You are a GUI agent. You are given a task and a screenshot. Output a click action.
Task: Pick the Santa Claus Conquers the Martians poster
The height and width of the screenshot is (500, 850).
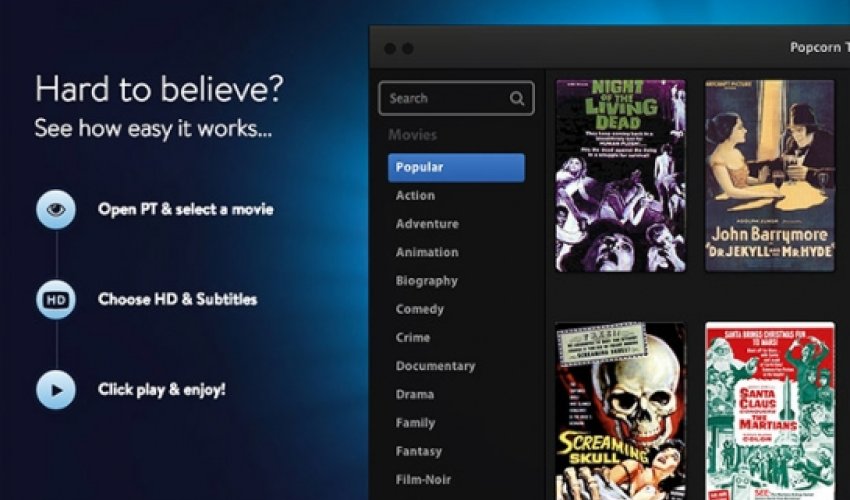(x=770, y=411)
